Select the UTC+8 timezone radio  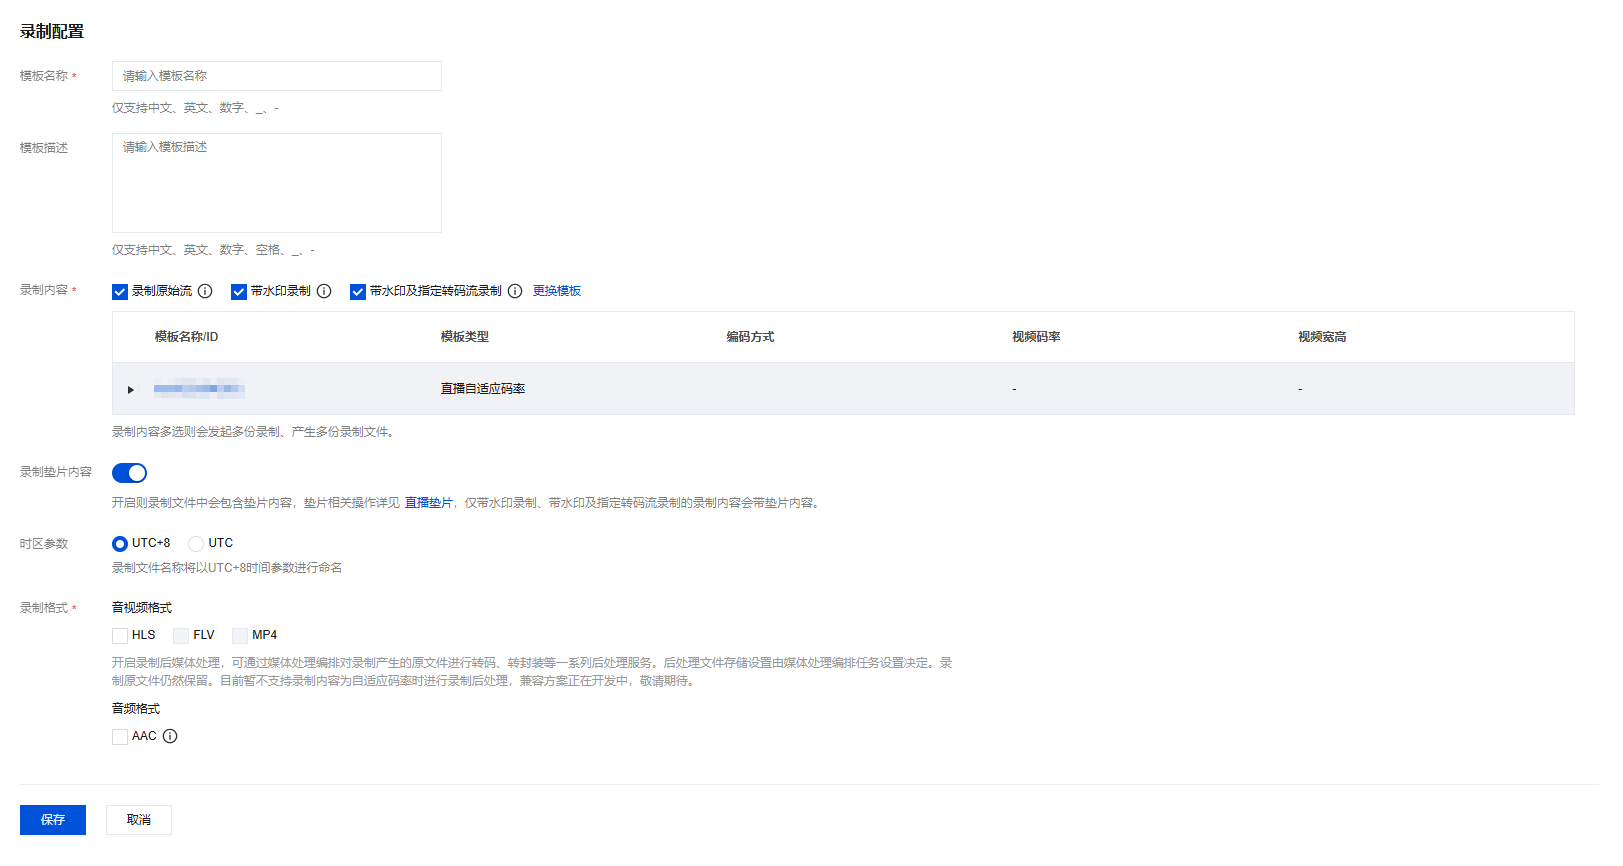tap(120, 544)
